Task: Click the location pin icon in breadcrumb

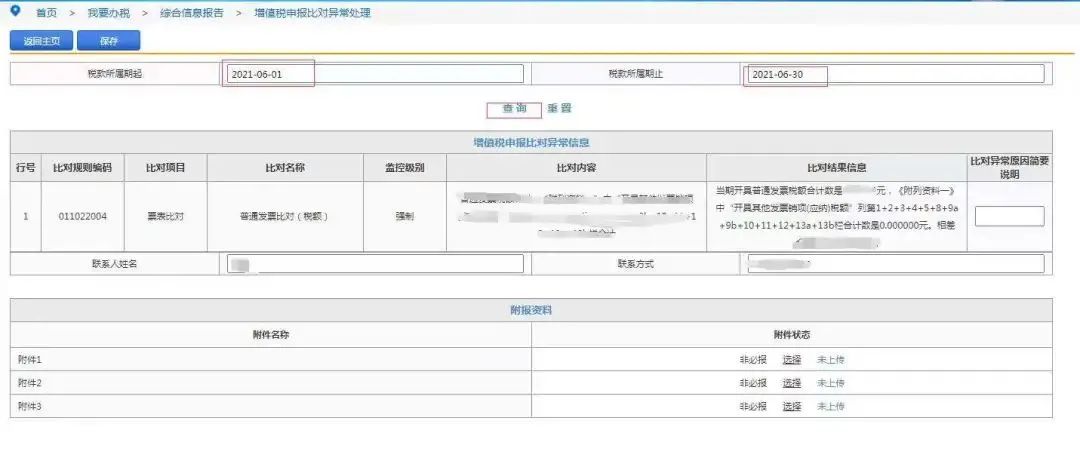Action: [x=16, y=11]
